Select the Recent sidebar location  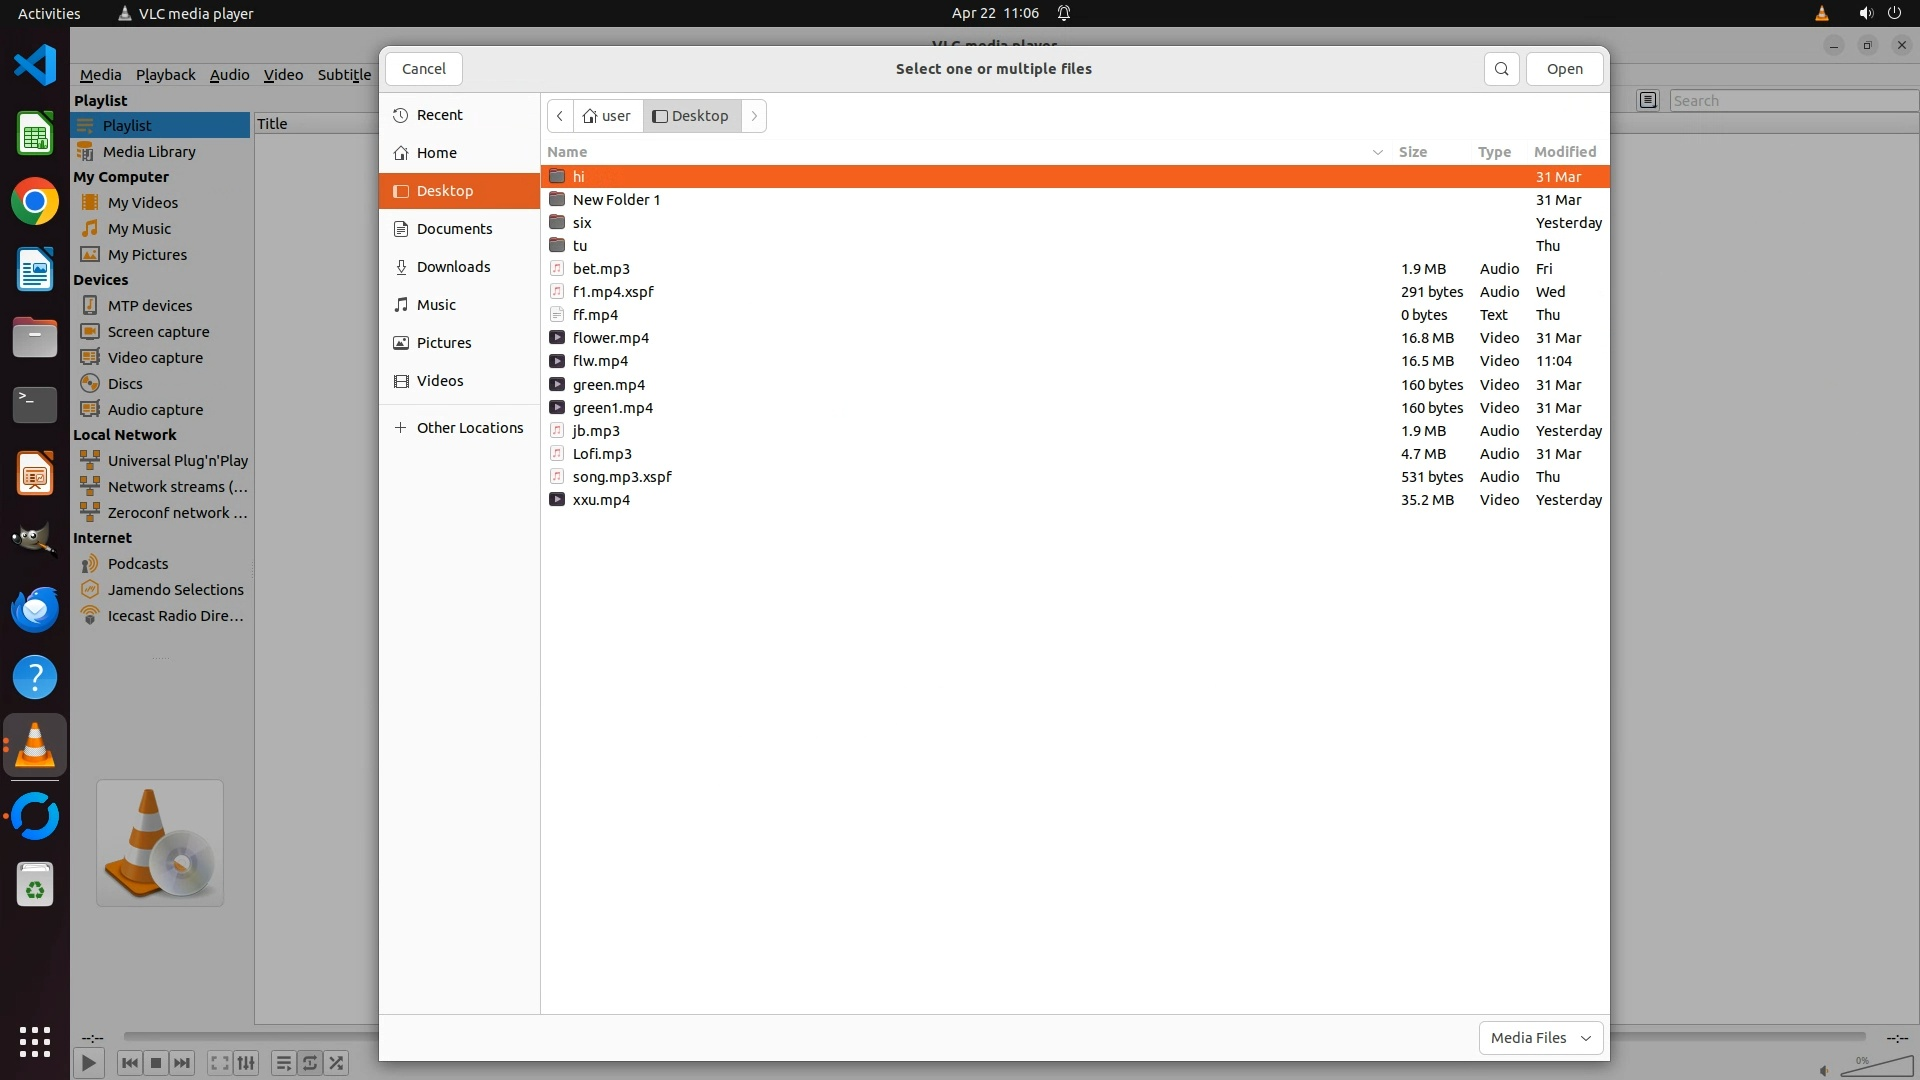coord(439,115)
